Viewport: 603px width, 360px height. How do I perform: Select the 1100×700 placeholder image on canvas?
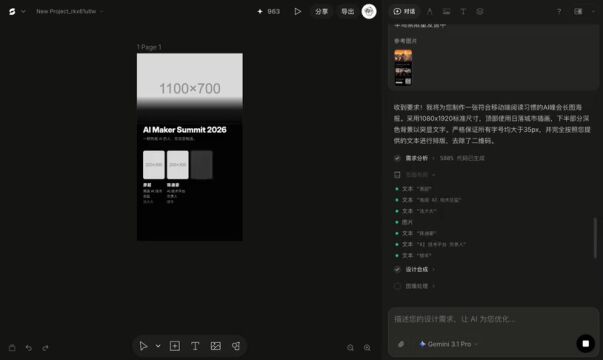[190, 82]
